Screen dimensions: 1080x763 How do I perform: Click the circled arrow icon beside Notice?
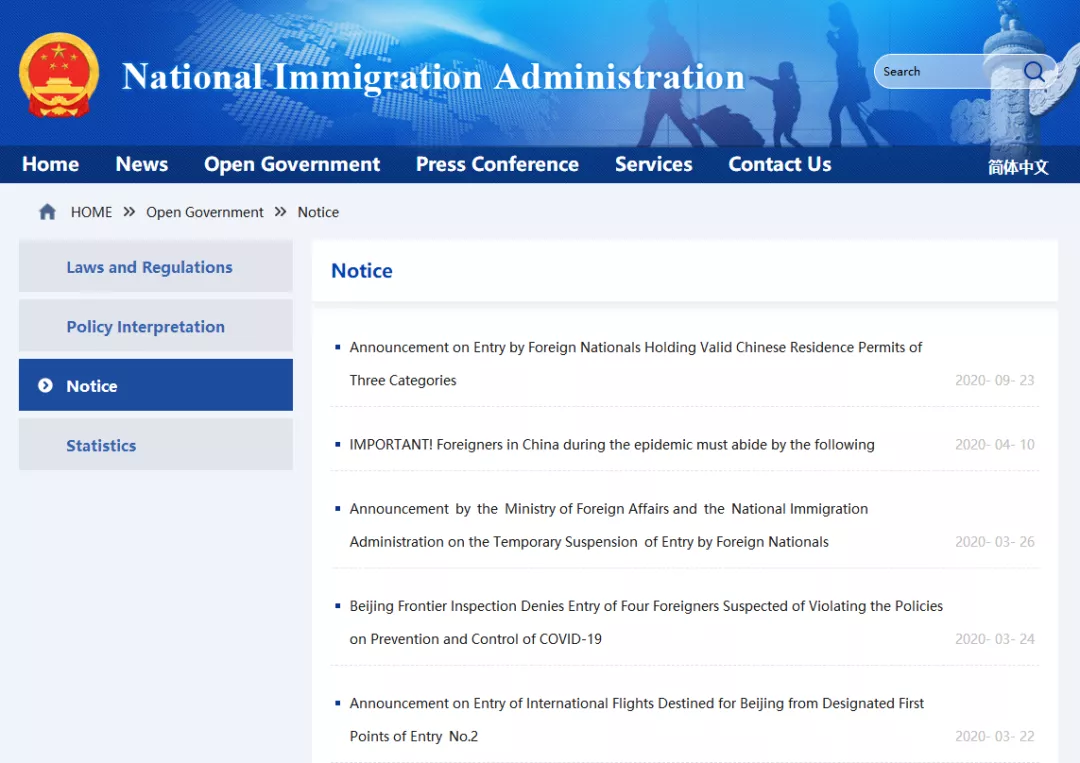click(45, 386)
